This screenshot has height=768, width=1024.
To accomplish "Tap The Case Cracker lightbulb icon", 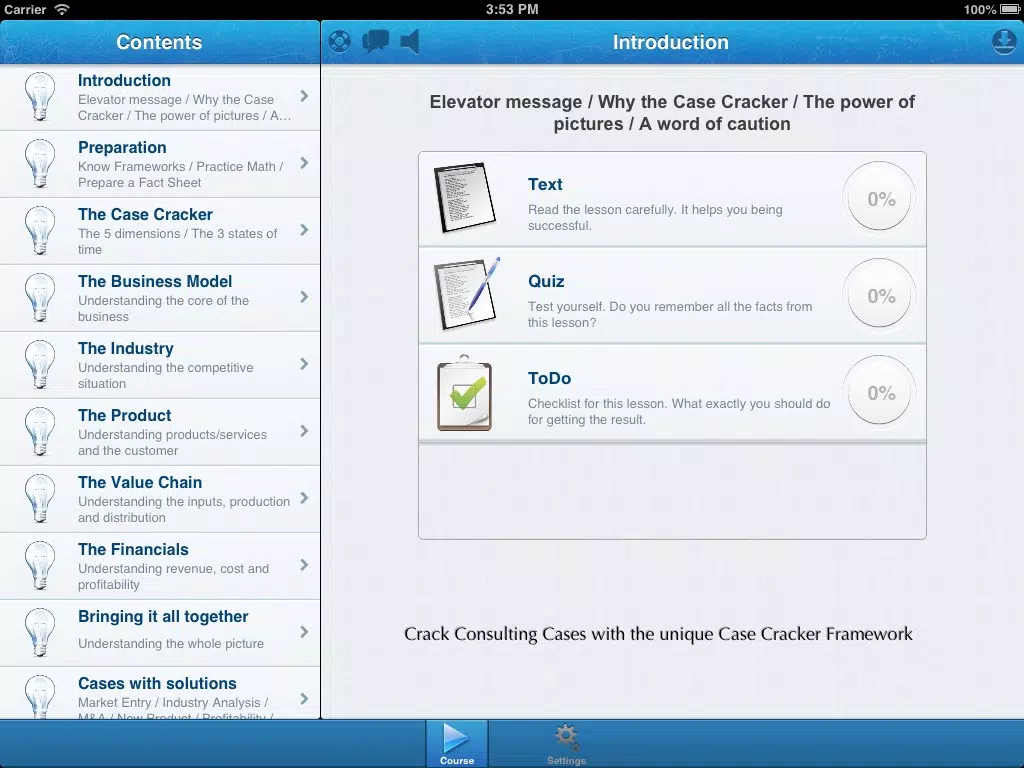I will click(x=40, y=231).
